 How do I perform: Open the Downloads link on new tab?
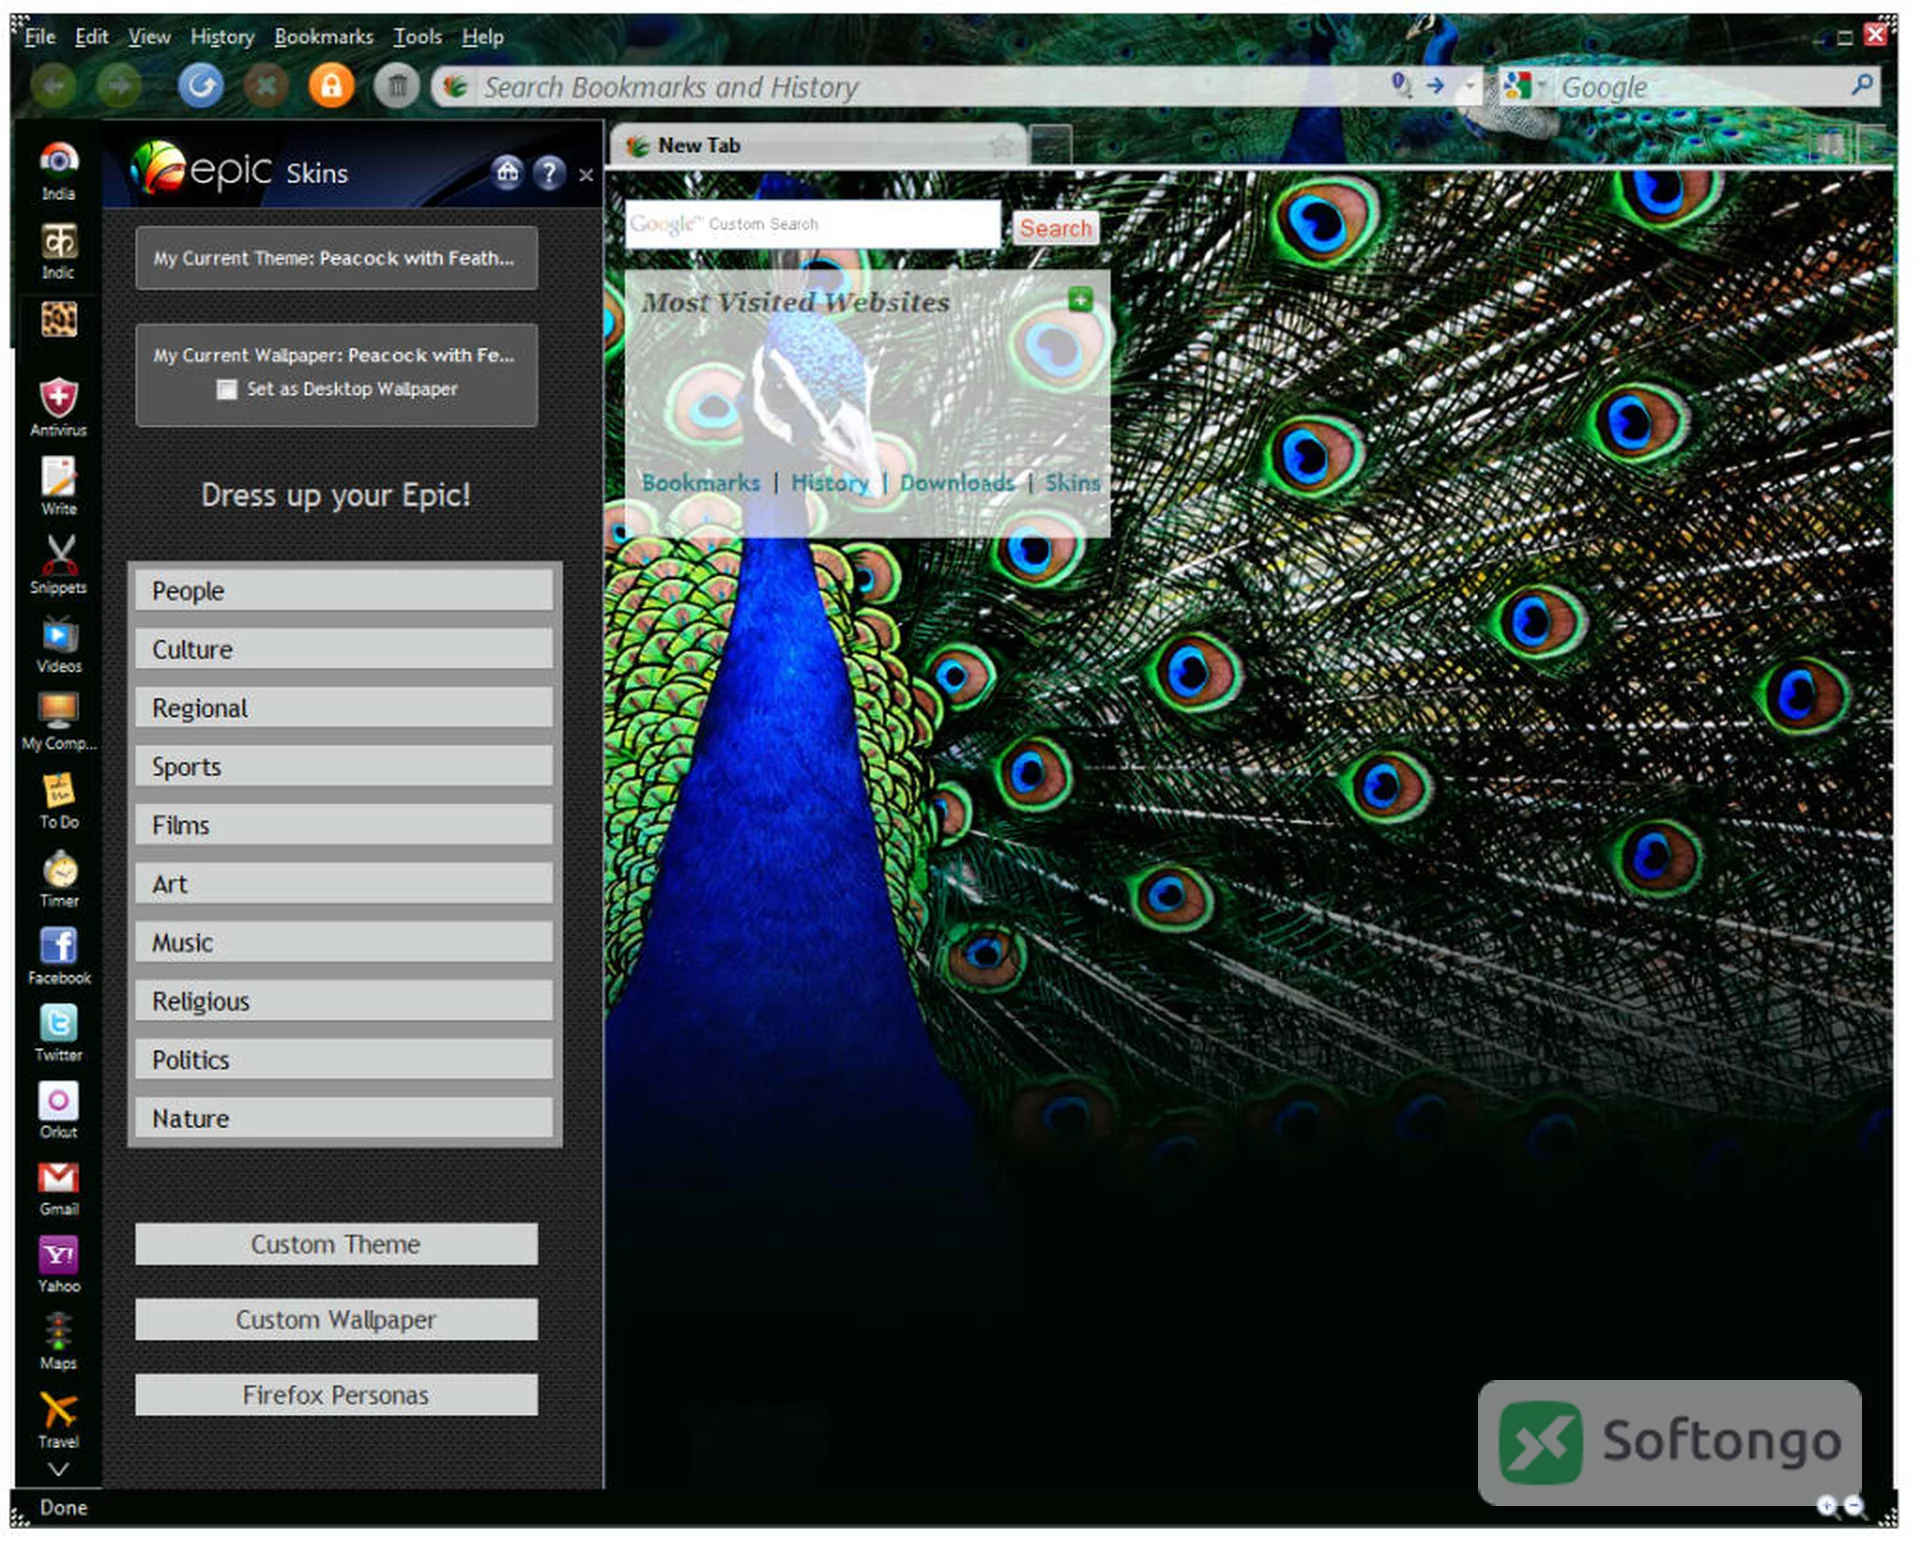tap(957, 484)
